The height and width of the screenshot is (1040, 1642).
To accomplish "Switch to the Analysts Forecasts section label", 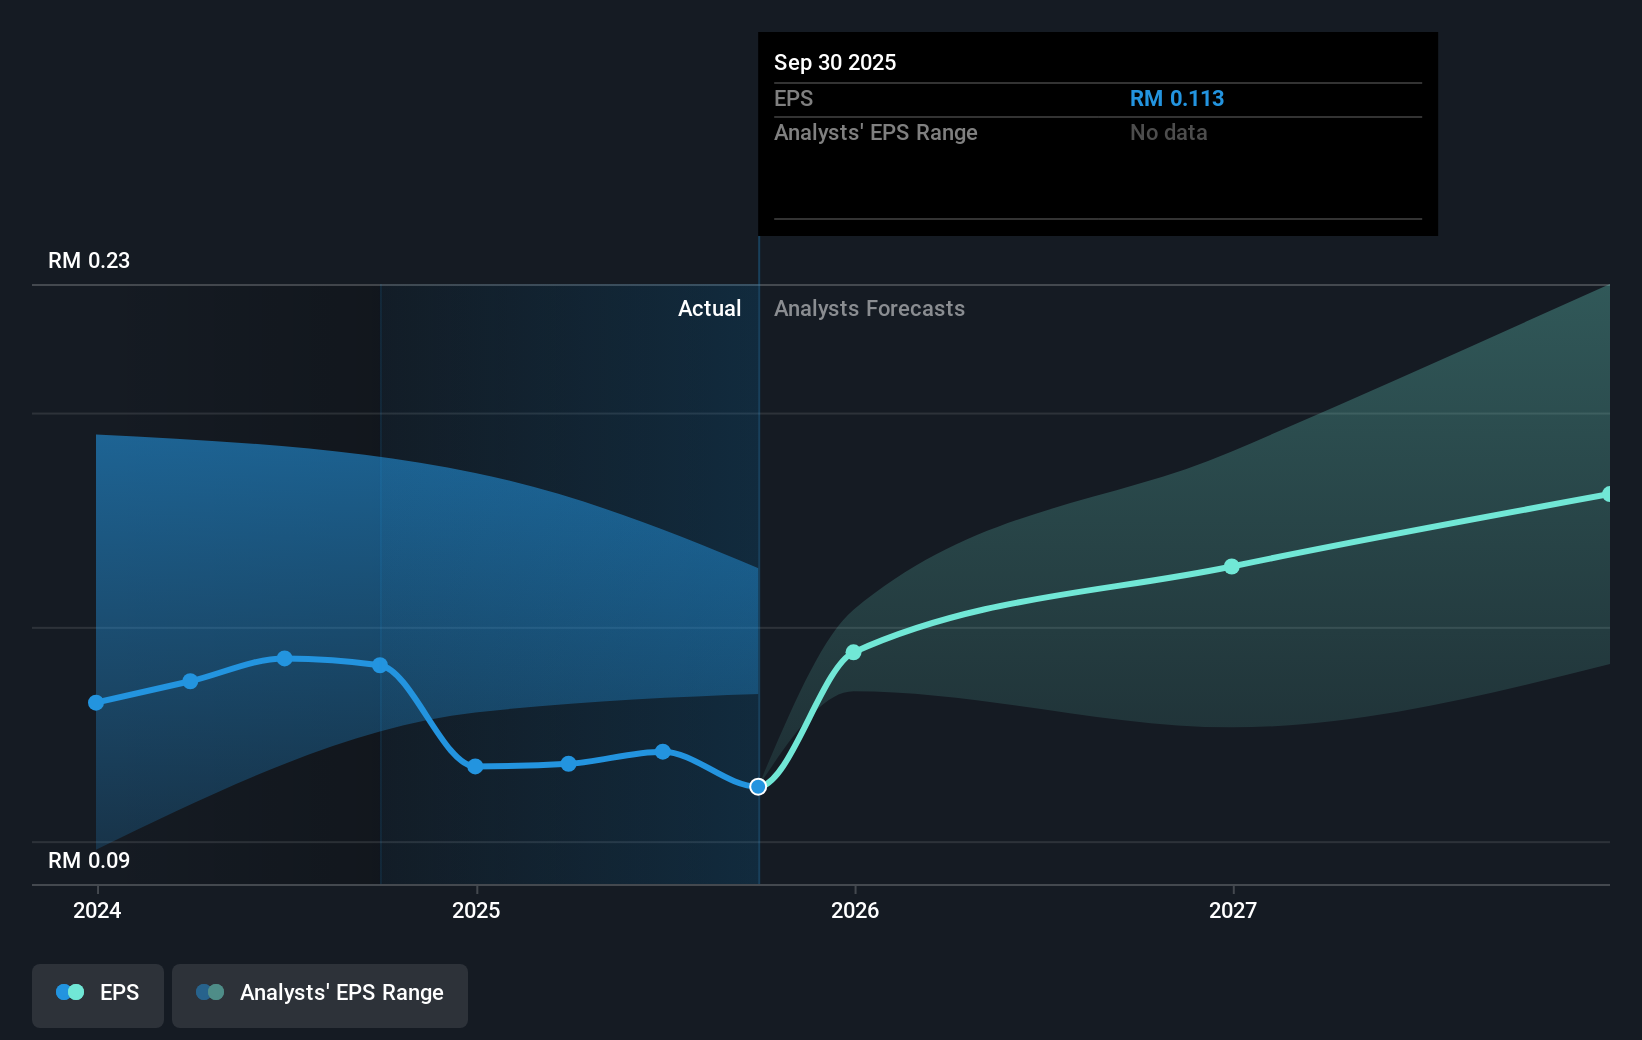I will [869, 309].
